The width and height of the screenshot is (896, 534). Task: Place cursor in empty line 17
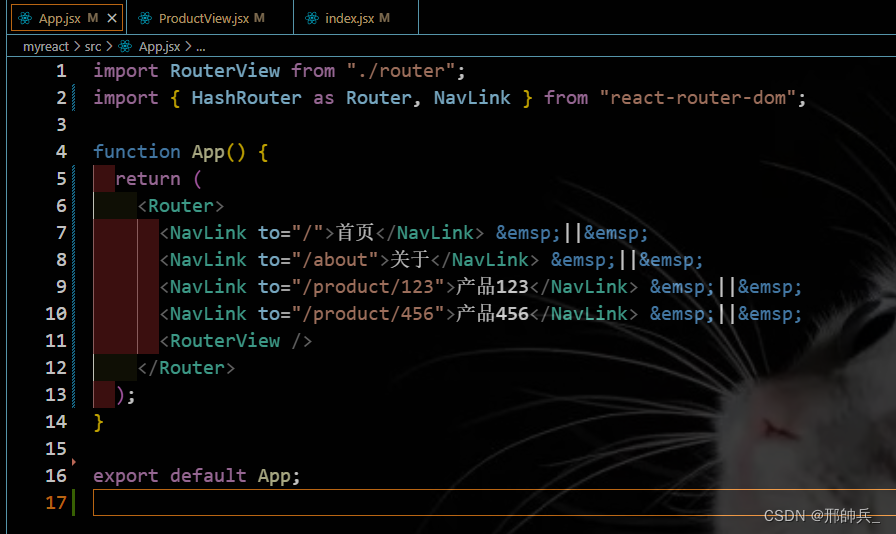494,503
